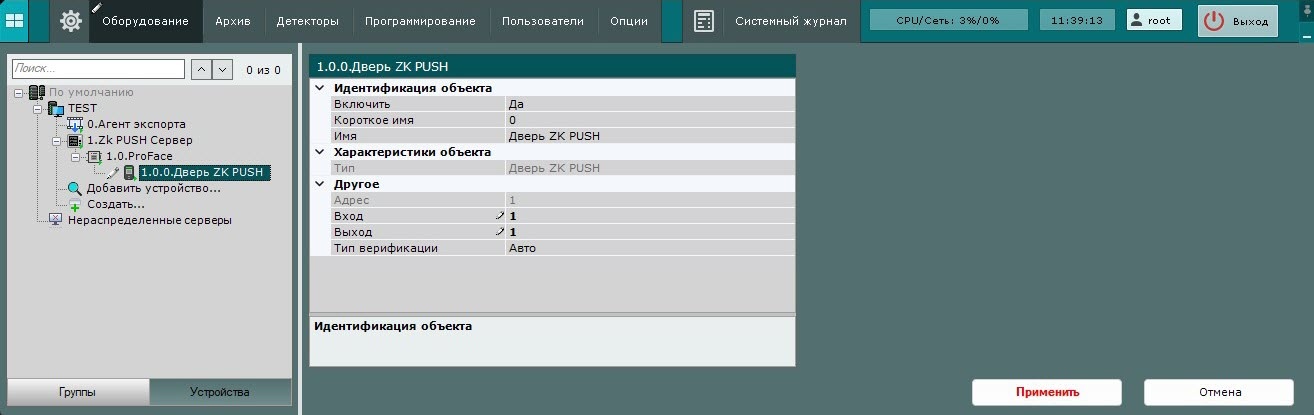Collapse the Другое properties section
The width and height of the screenshot is (1314, 415).
(319, 184)
